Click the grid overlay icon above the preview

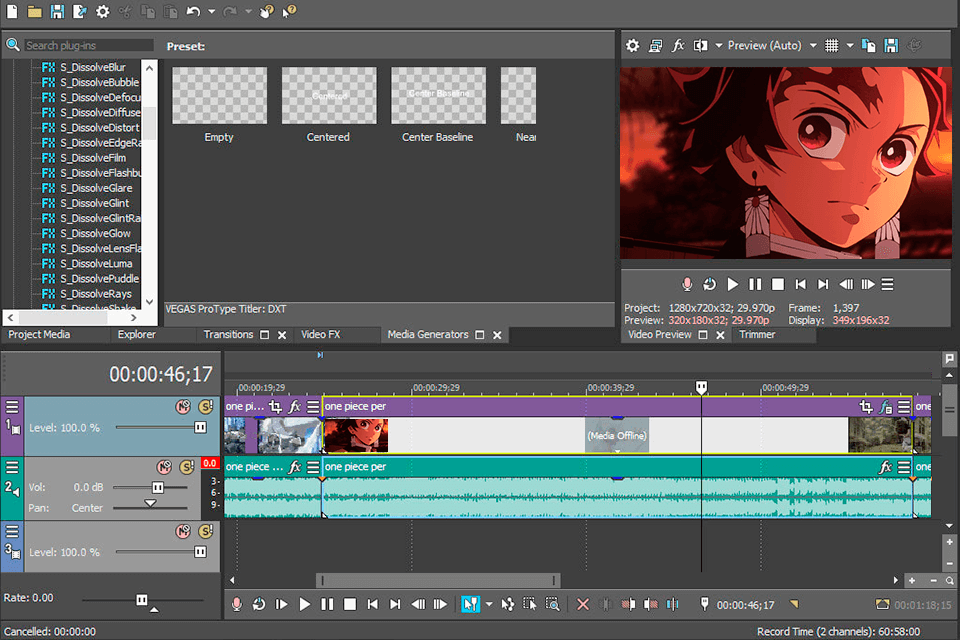click(x=832, y=45)
